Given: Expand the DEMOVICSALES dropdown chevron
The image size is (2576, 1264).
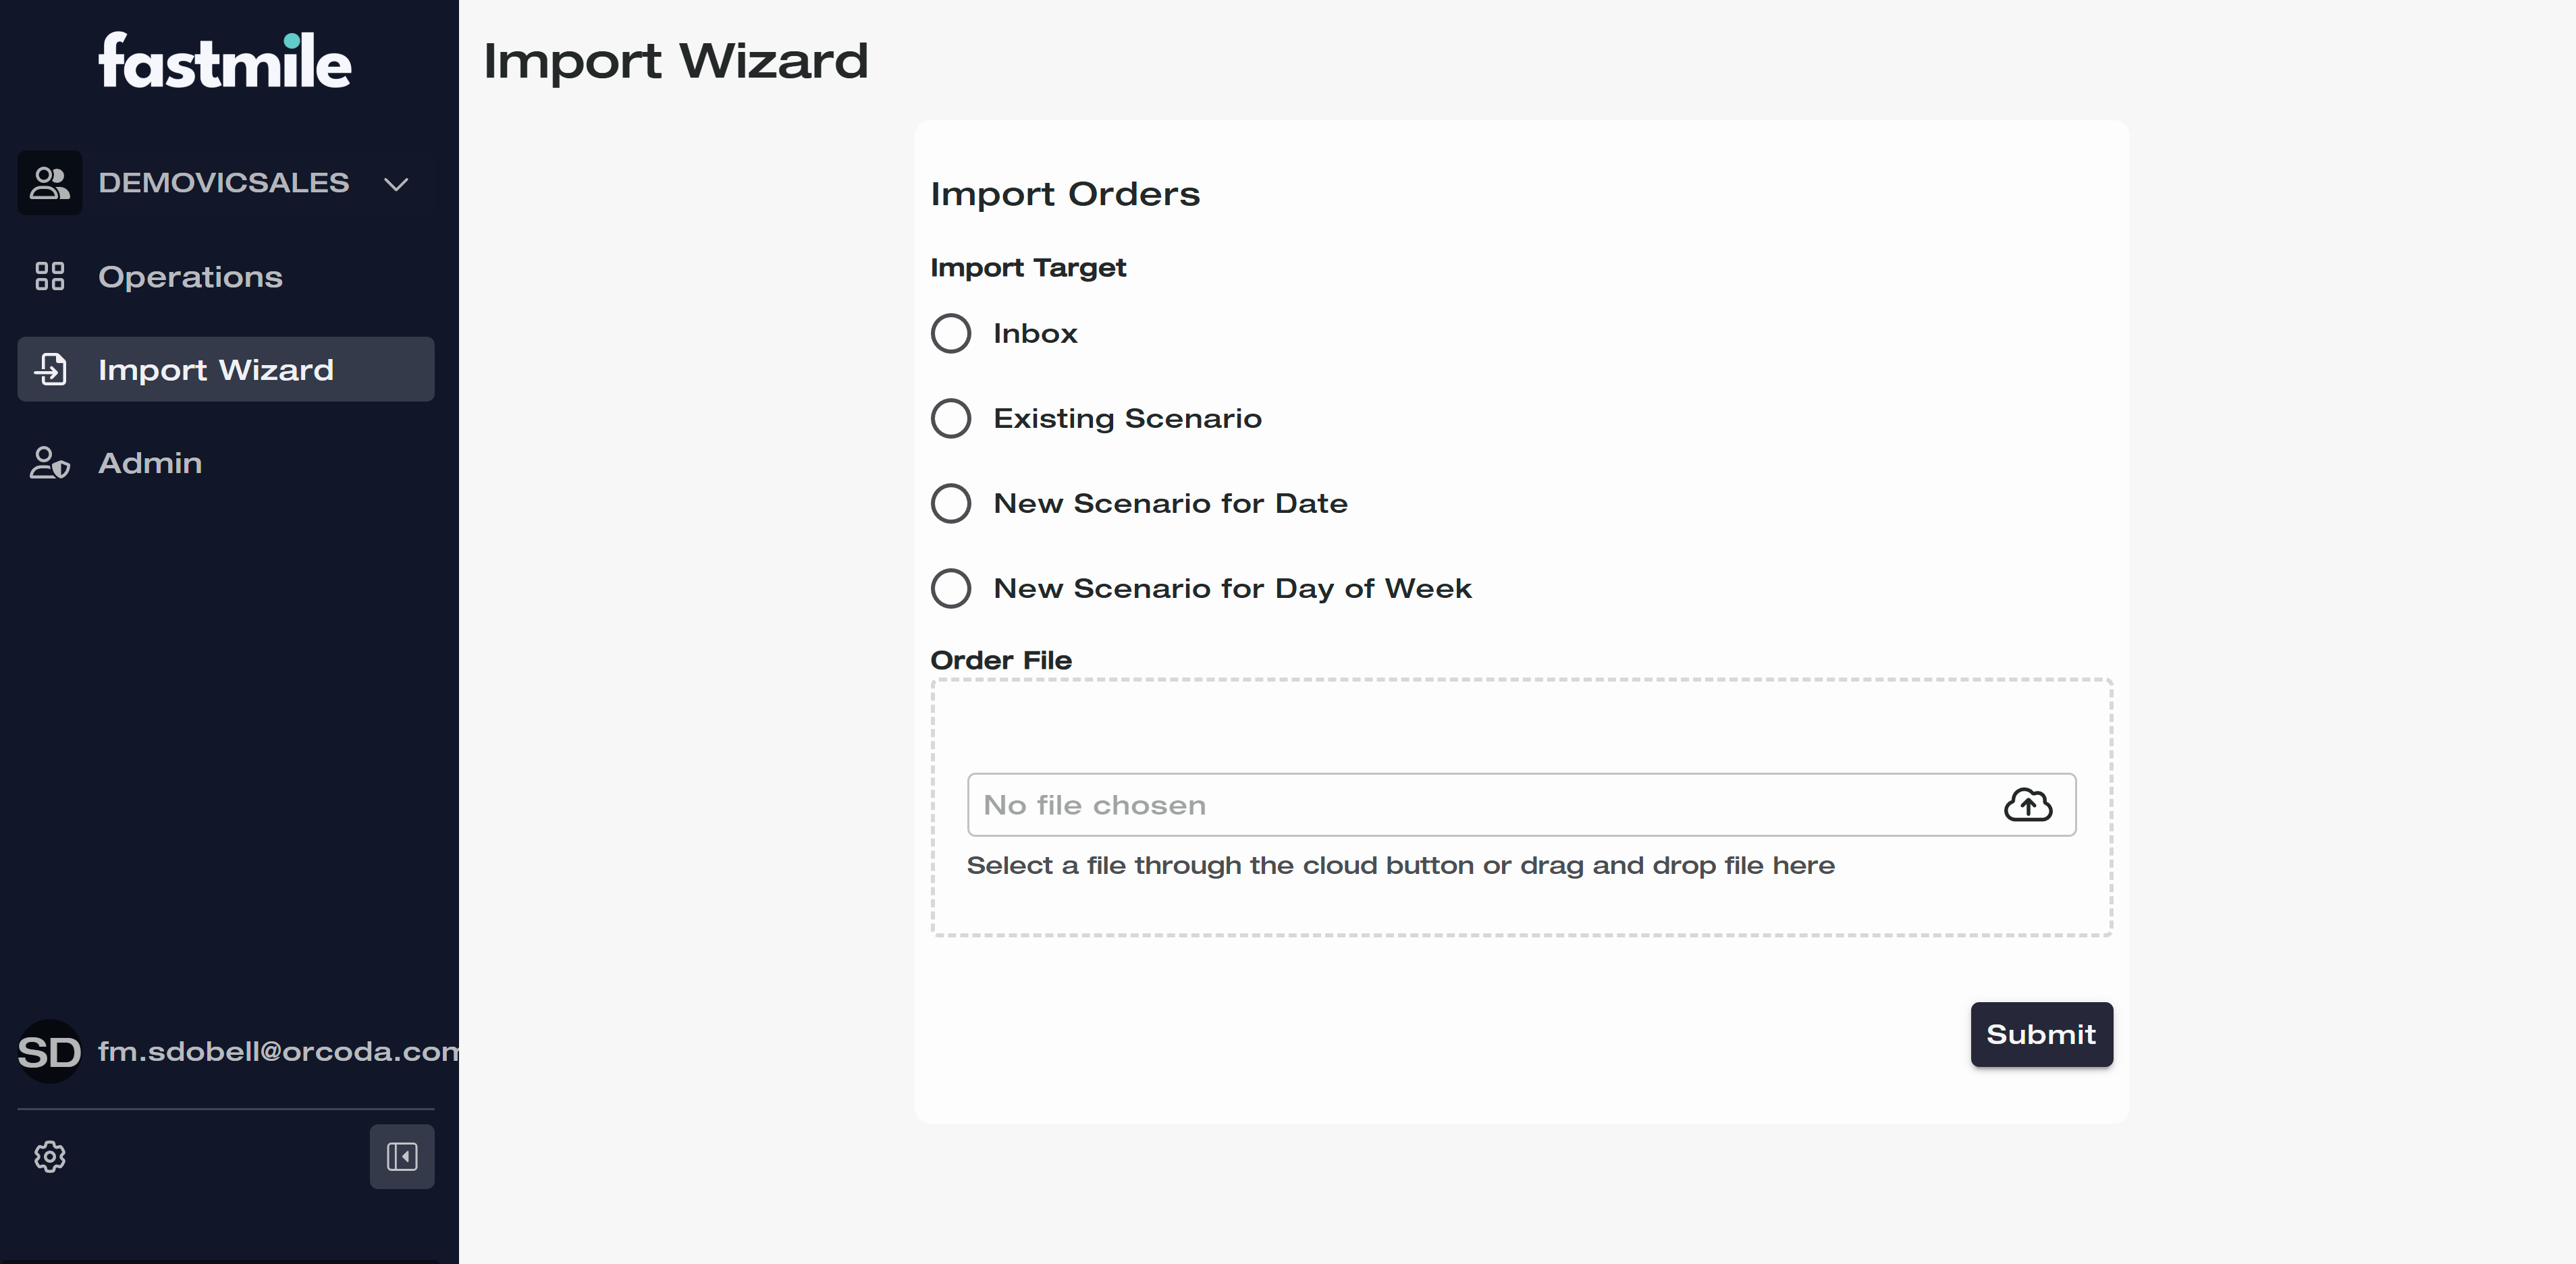Looking at the screenshot, I should (396, 184).
